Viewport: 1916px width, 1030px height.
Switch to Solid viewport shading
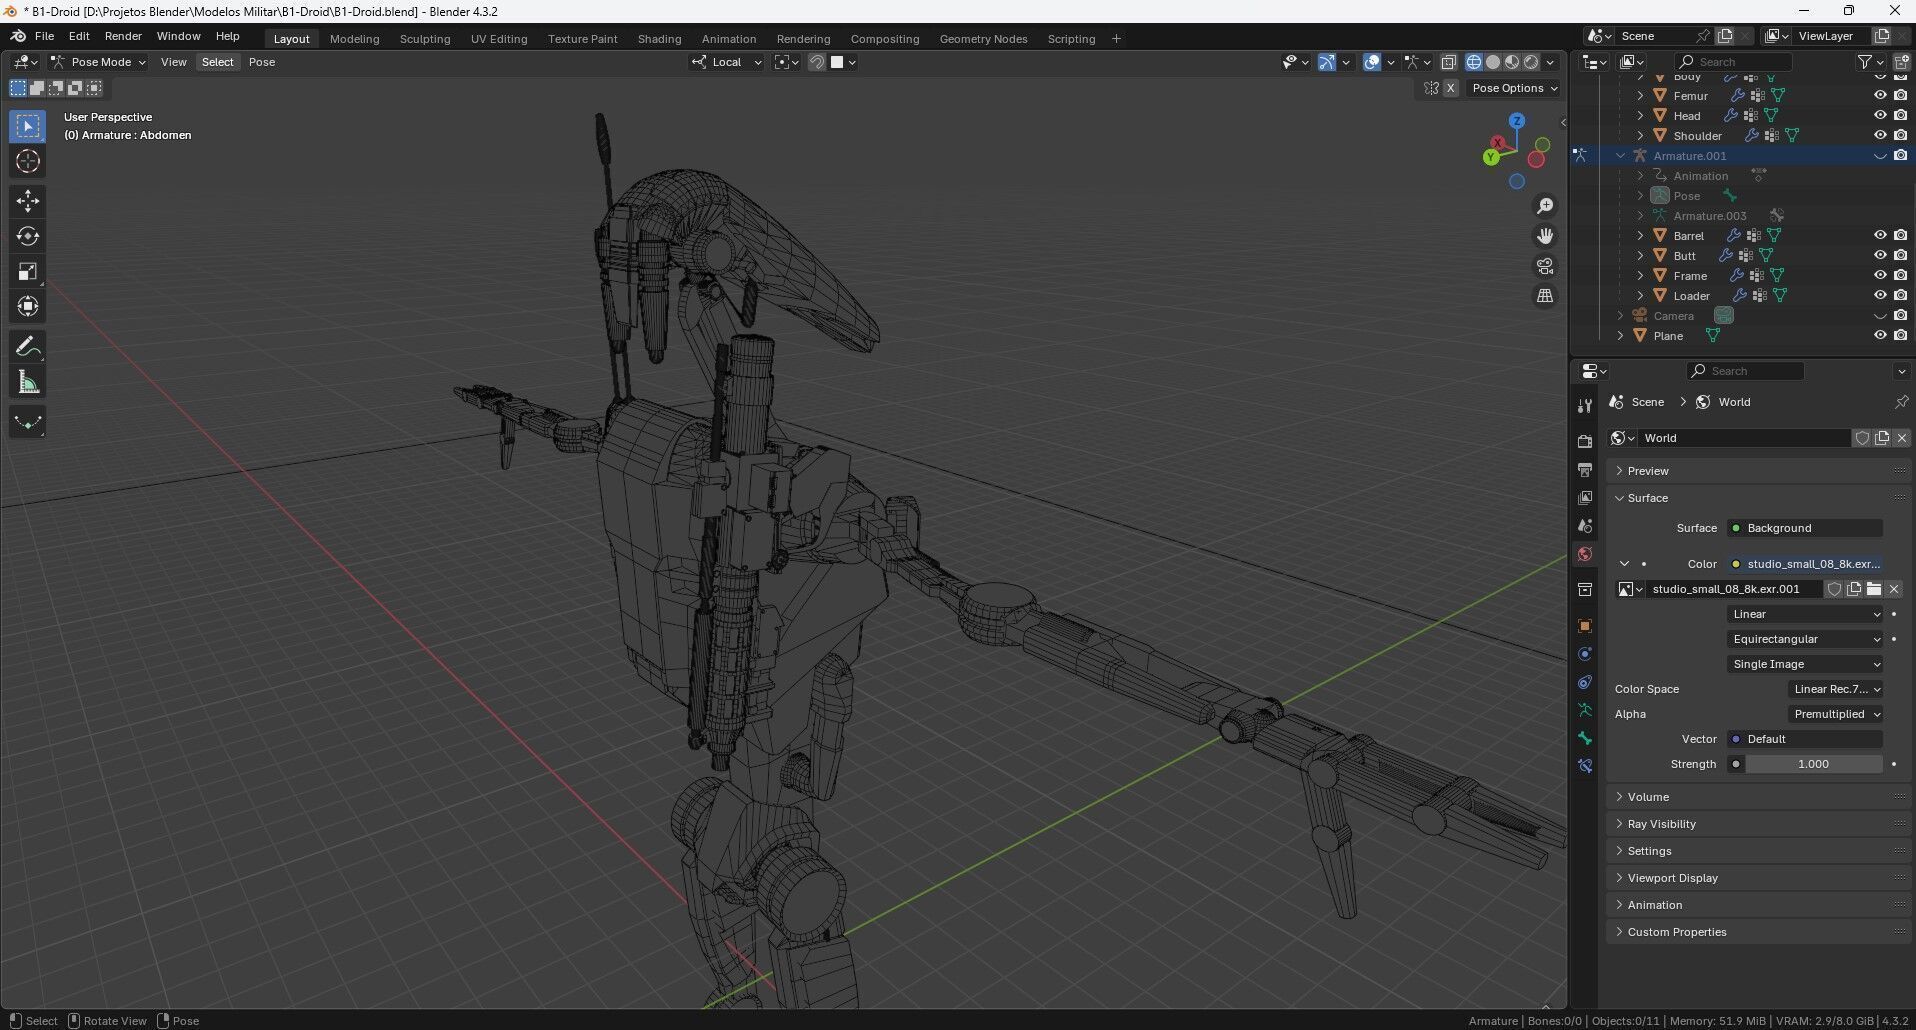point(1493,62)
